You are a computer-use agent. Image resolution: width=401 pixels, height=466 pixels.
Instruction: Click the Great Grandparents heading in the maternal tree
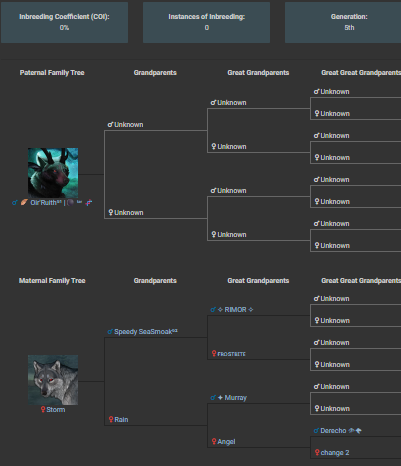coord(258,281)
